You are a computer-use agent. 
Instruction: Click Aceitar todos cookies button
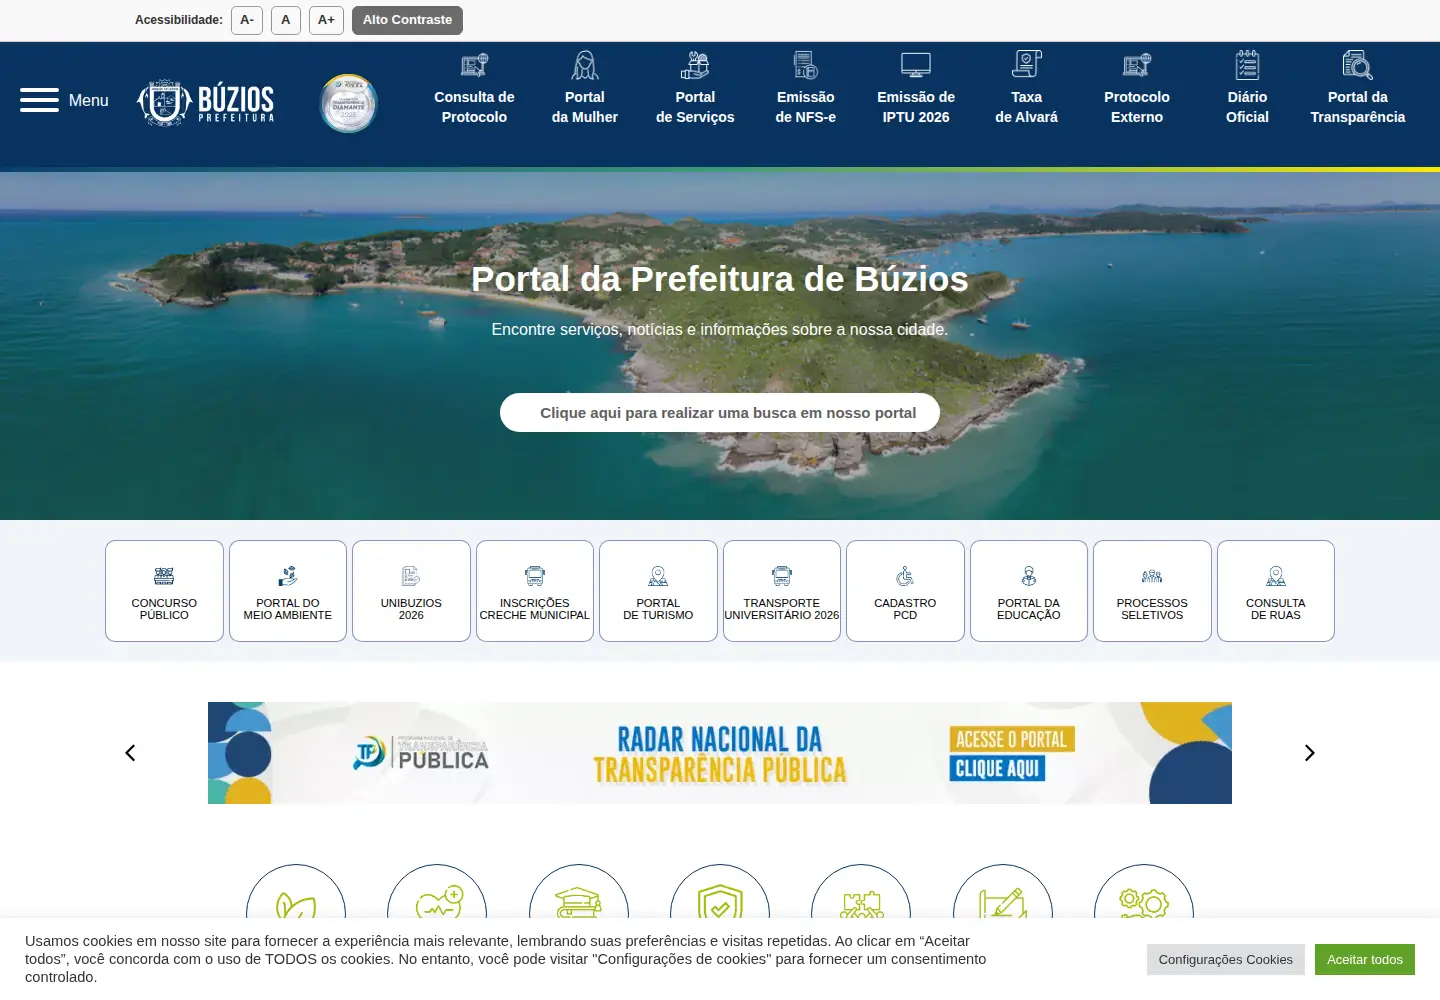click(x=1365, y=960)
